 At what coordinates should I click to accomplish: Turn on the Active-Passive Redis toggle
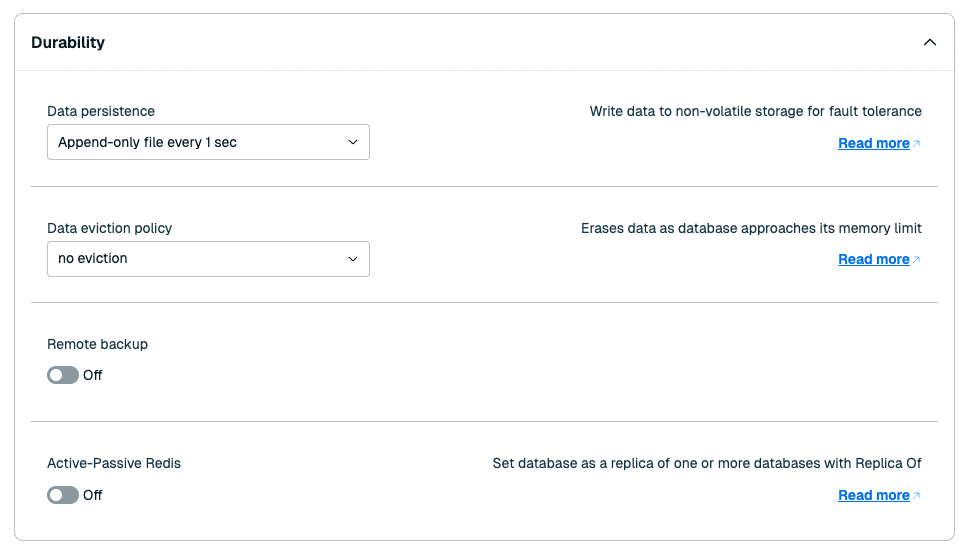(63, 495)
